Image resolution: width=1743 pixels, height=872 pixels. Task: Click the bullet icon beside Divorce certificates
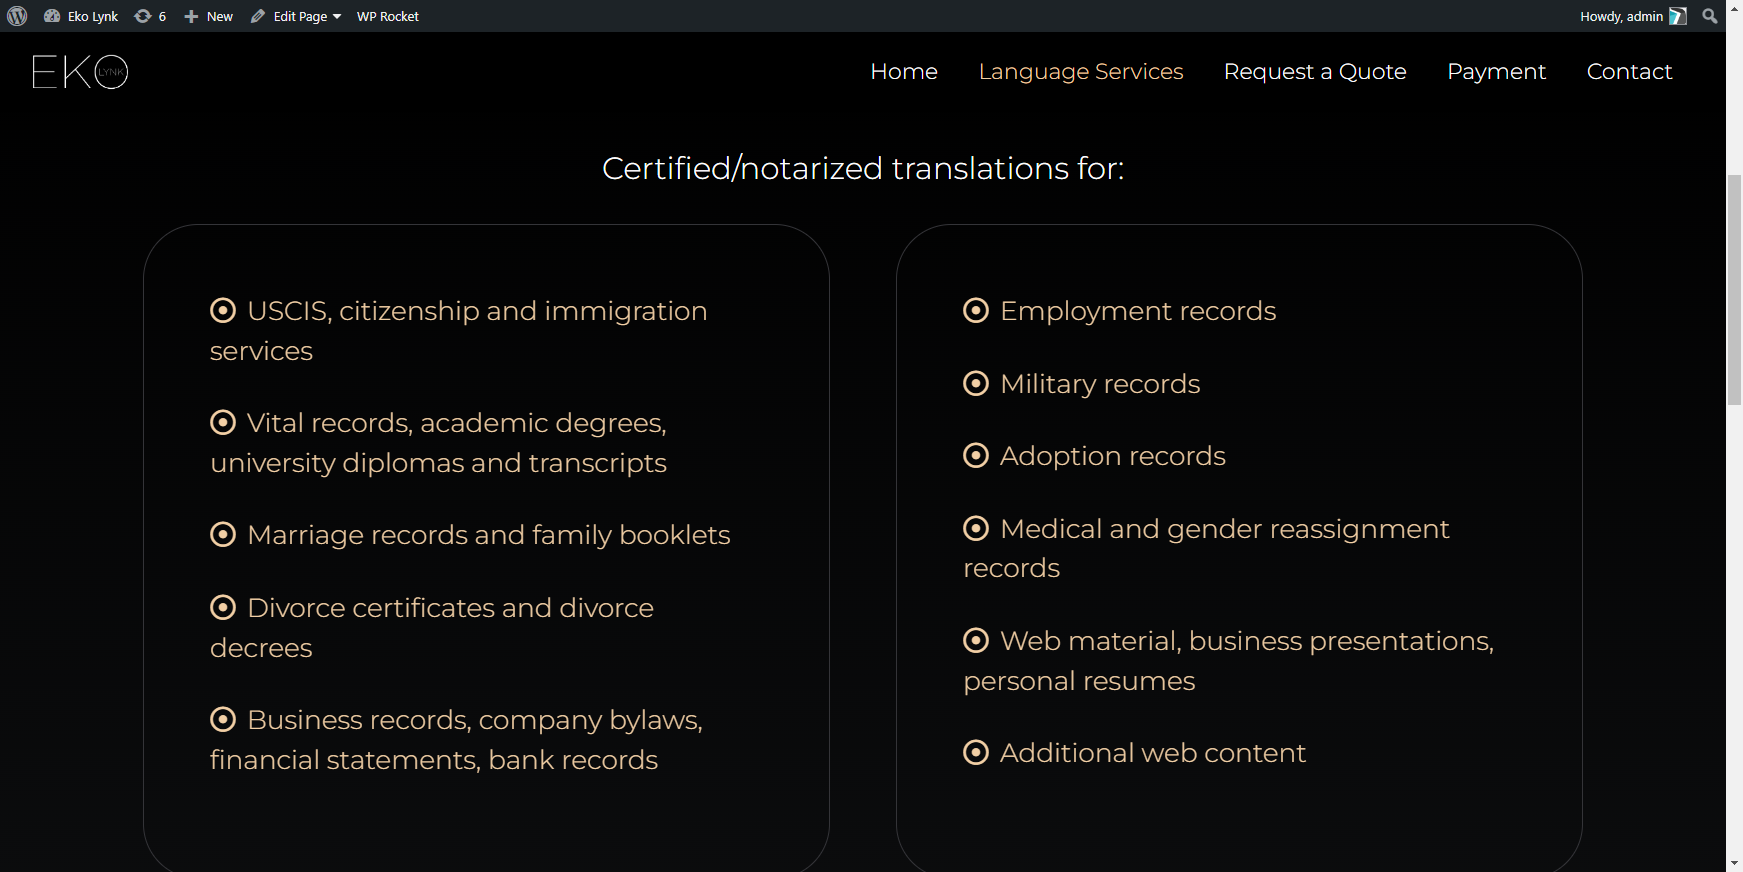click(x=223, y=608)
